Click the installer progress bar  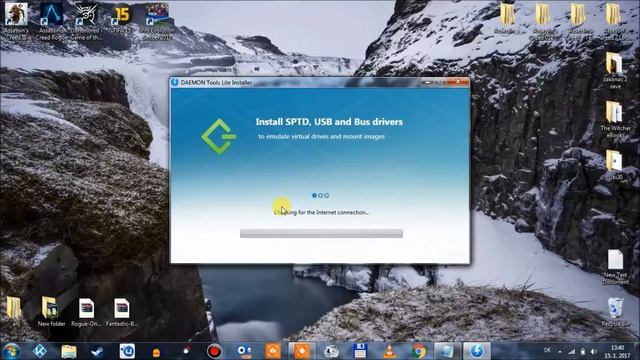pos(321,233)
